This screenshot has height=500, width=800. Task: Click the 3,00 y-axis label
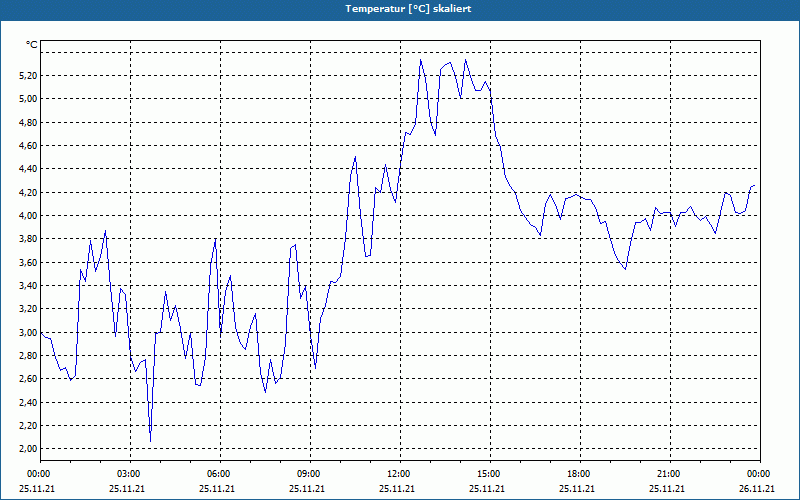[x=29, y=332]
